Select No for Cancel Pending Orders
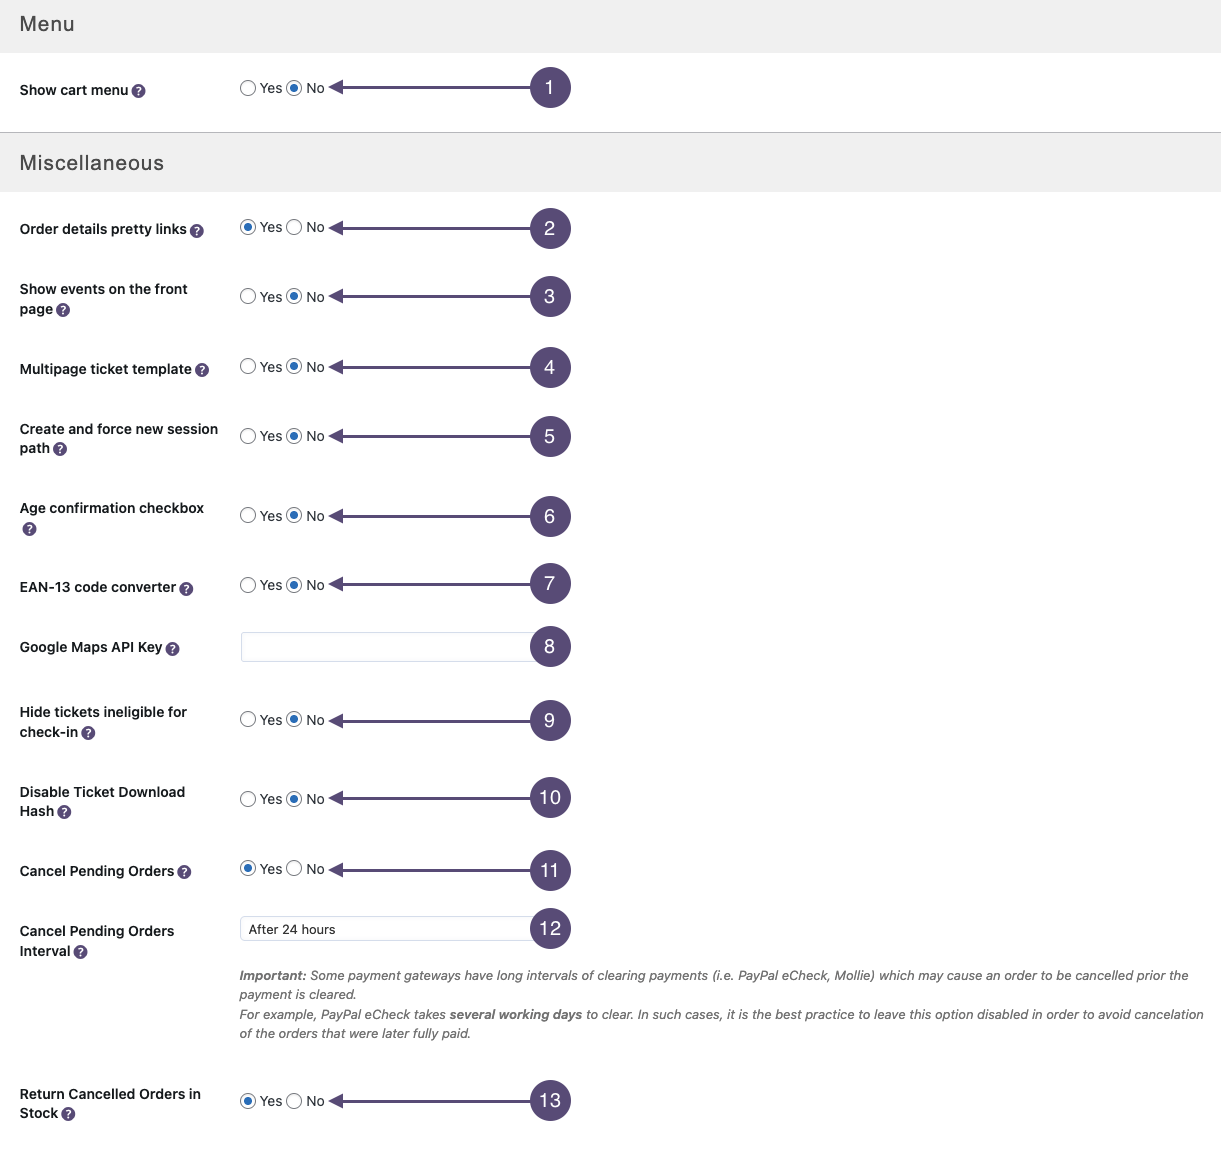Viewport: 1221px width, 1152px height. tap(294, 869)
